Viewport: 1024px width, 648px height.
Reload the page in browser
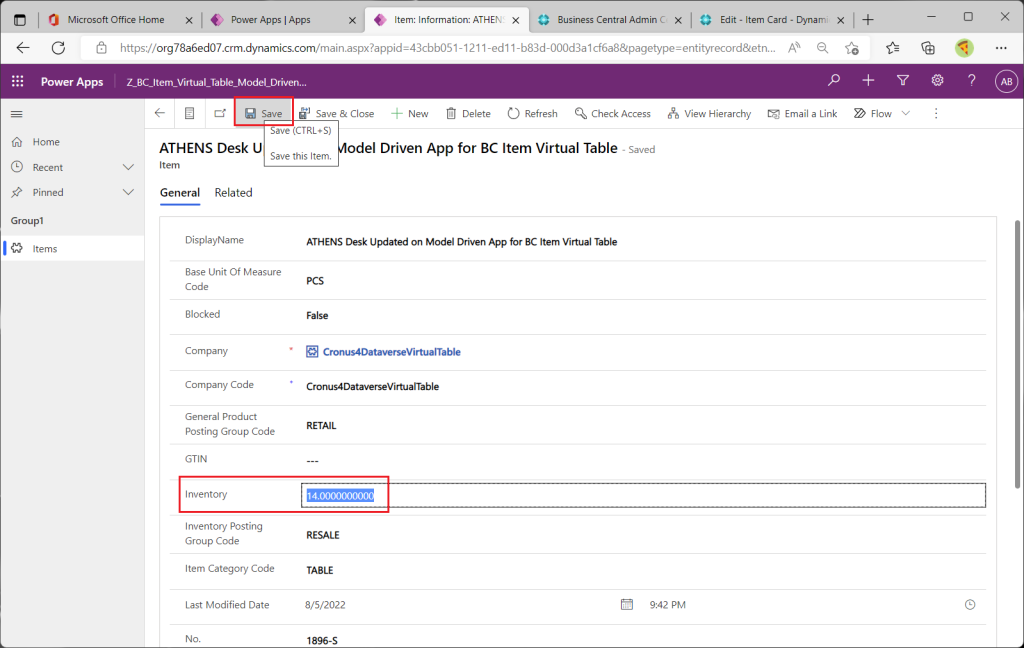(x=58, y=48)
